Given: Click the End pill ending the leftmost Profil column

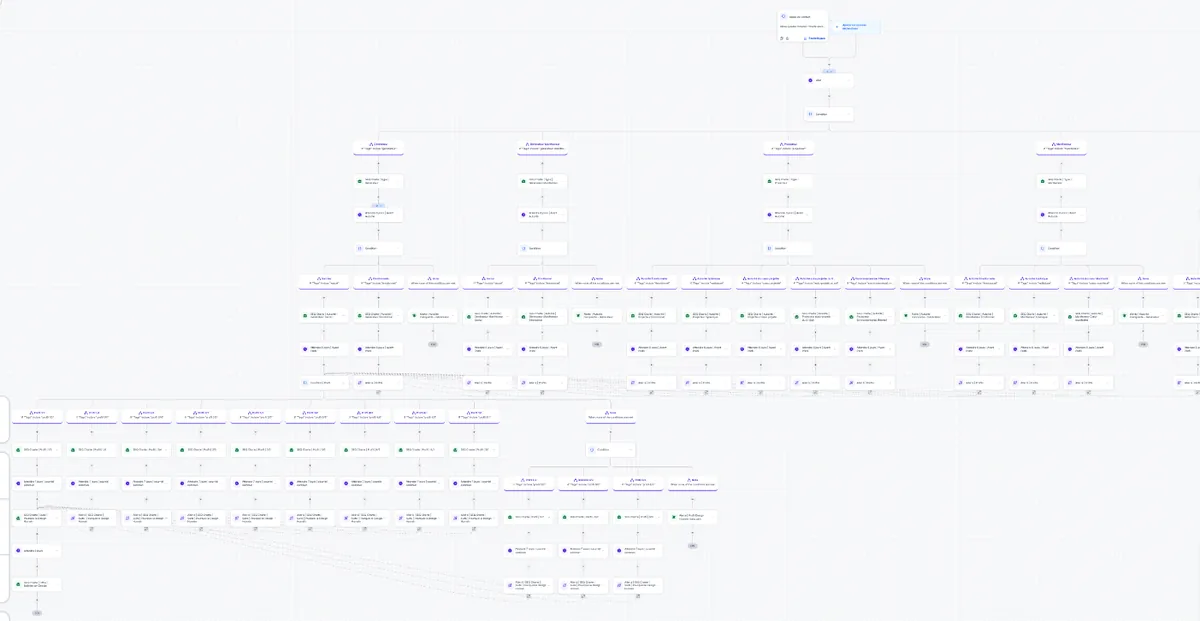Looking at the screenshot, I should (37, 612).
